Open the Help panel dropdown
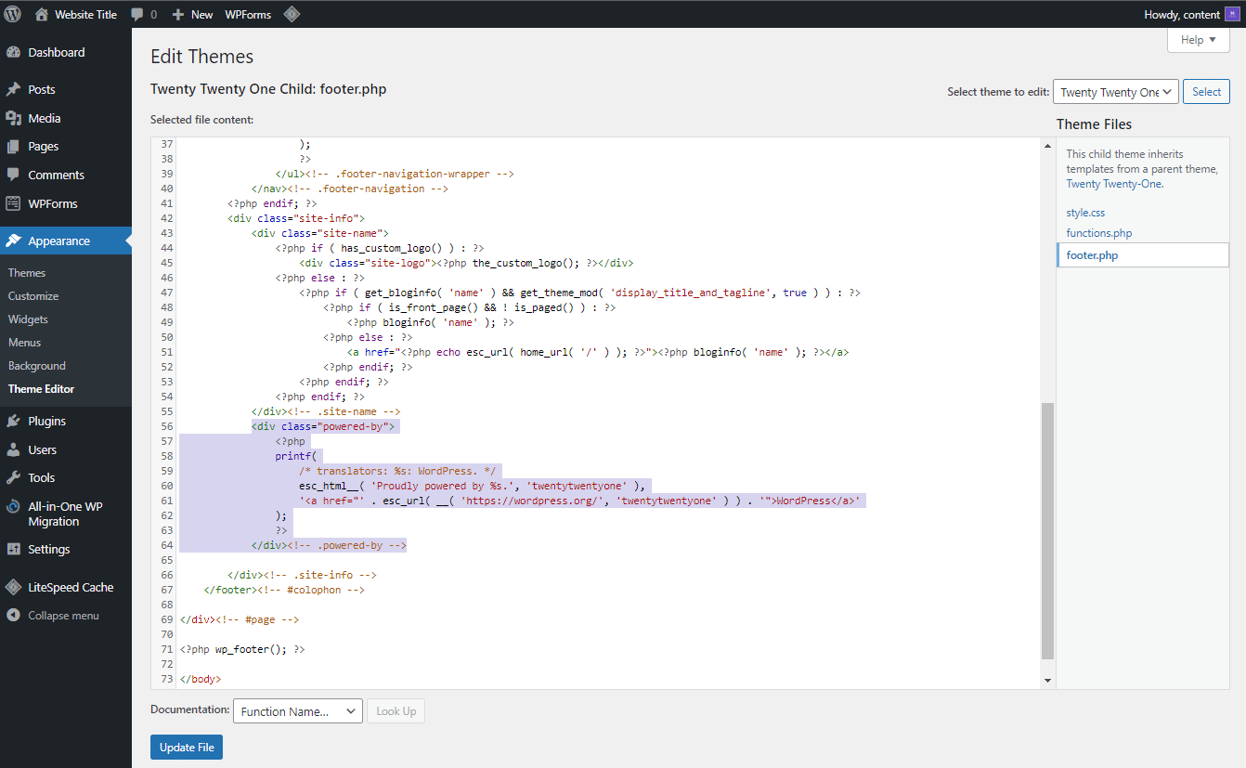This screenshot has height=768, width=1246. click(1197, 39)
